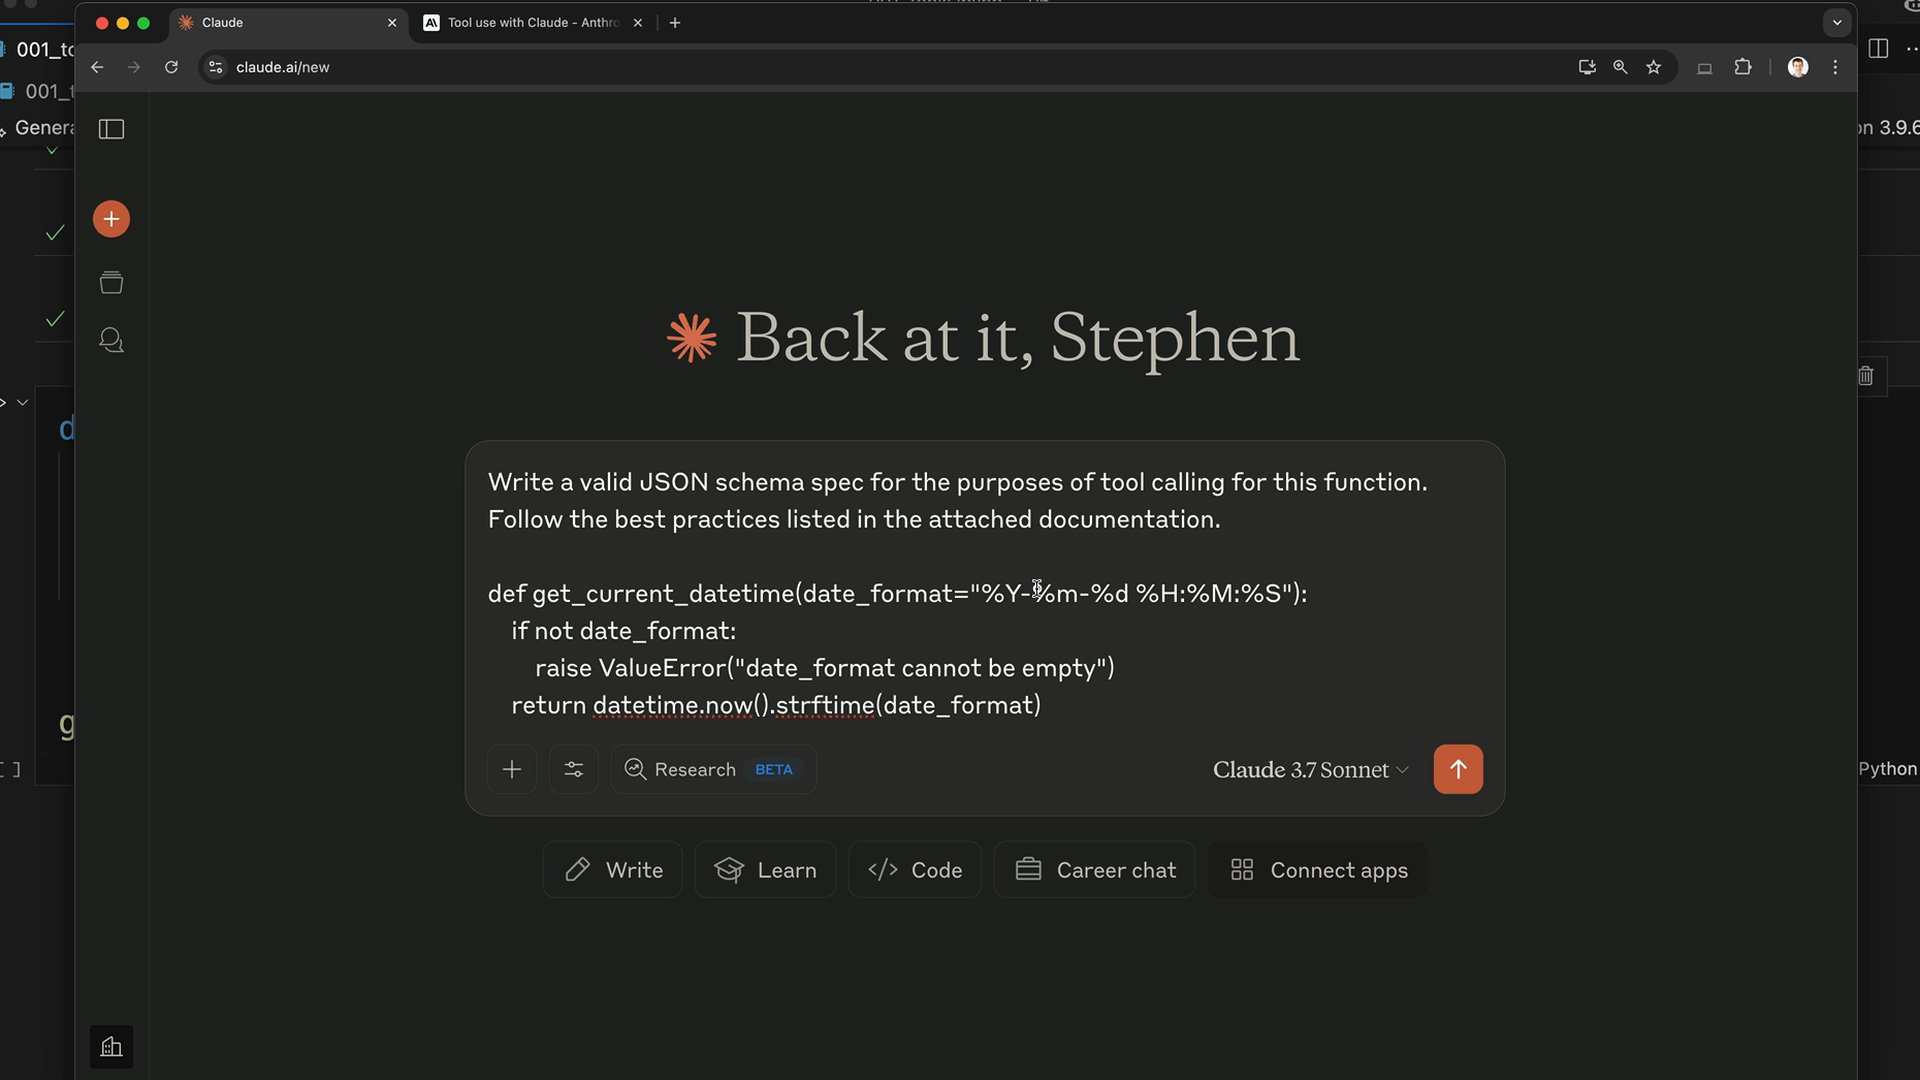Open the Career chat suggestion
The image size is (1920, 1080).
(1094, 870)
